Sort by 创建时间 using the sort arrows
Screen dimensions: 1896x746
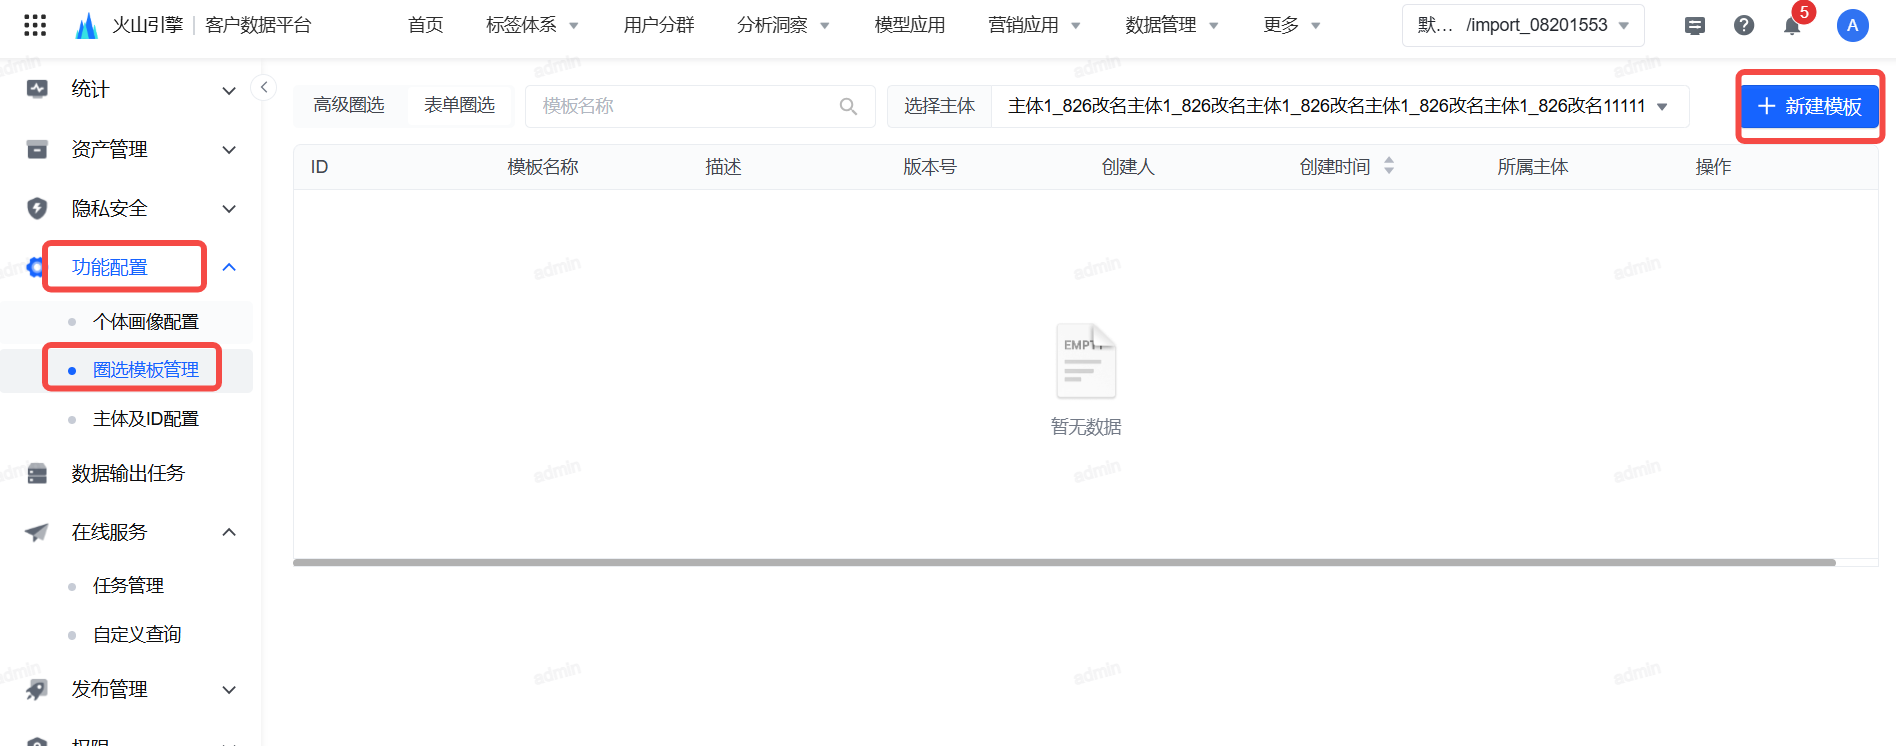coord(1389,166)
